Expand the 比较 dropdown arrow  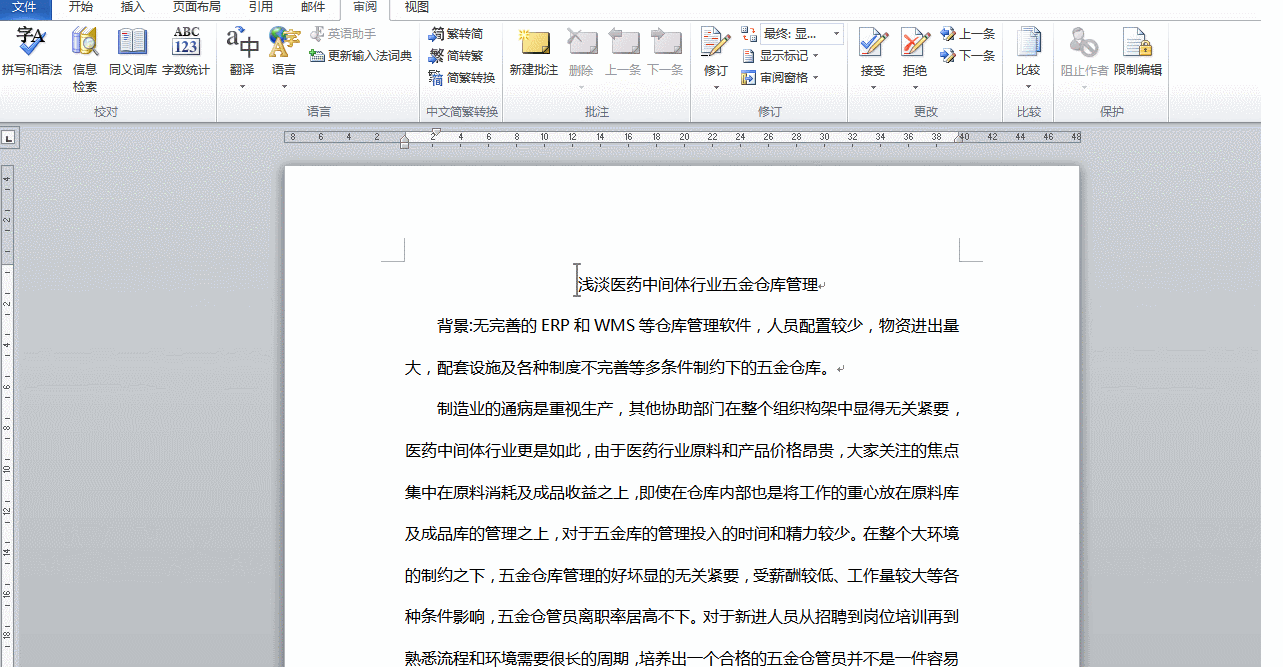(1028, 86)
